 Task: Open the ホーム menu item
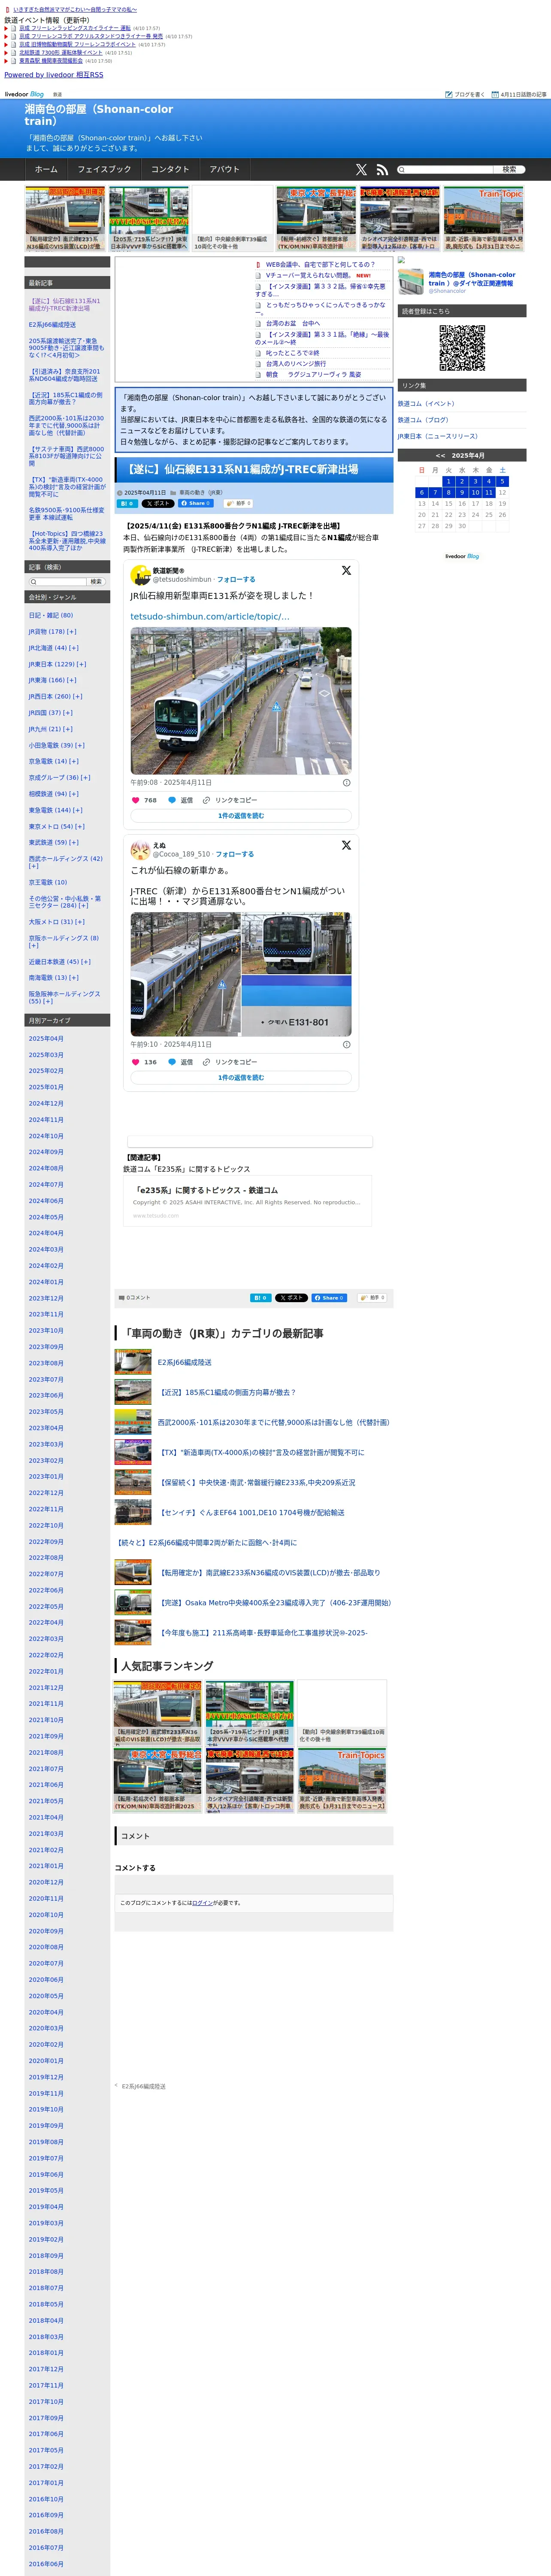tap(46, 170)
